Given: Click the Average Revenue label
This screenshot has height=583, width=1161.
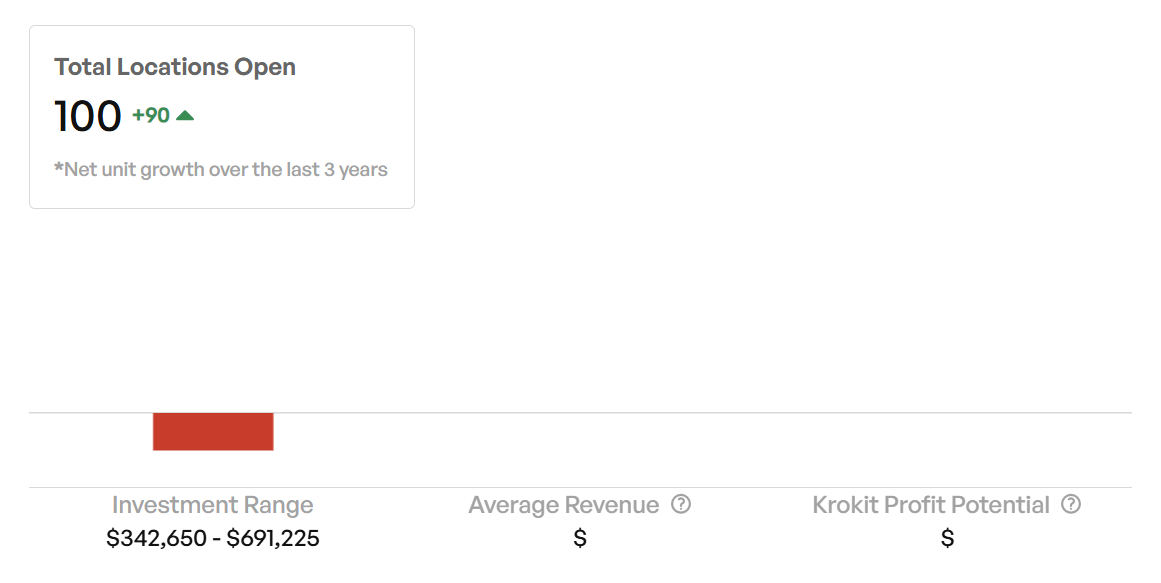Looking at the screenshot, I should click(564, 505).
